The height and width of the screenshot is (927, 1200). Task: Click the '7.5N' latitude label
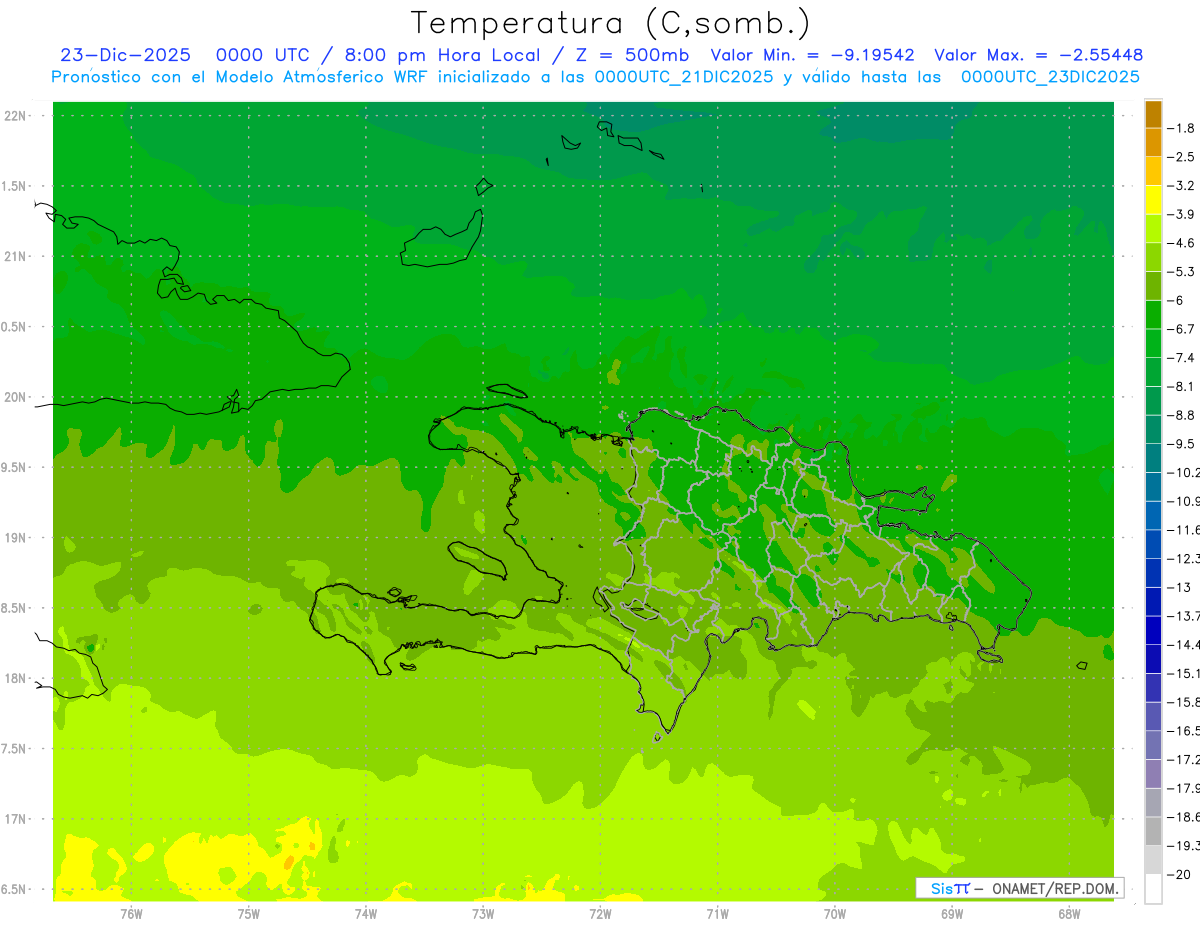pos(12,749)
